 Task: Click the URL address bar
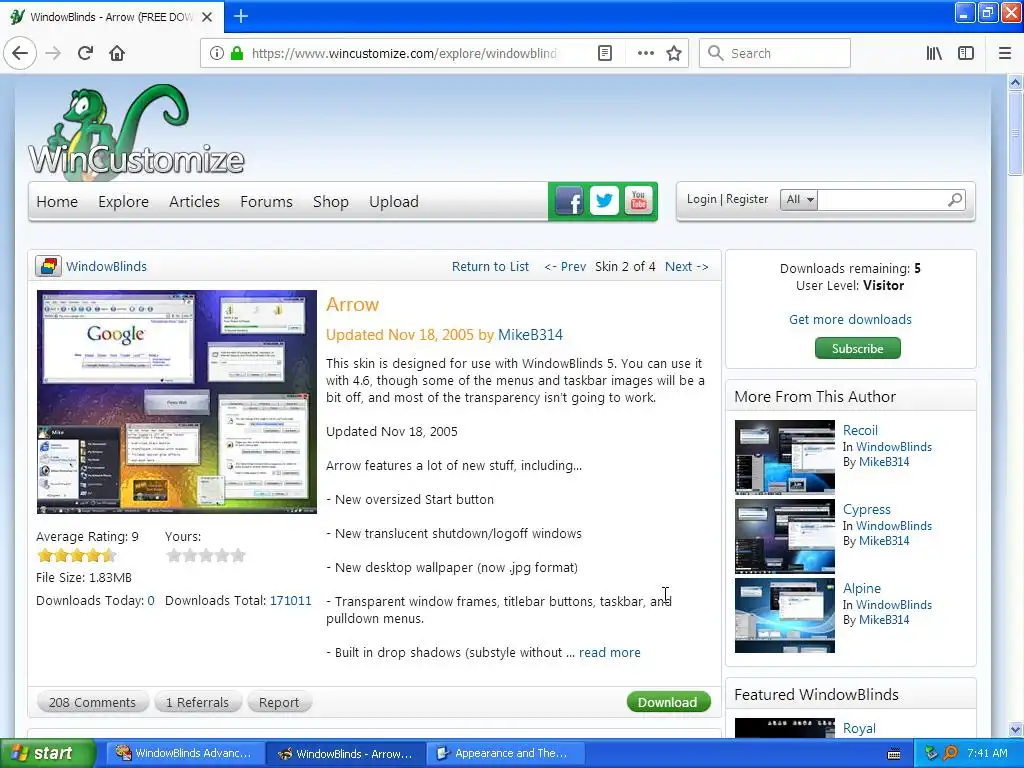pyautogui.click(x=405, y=54)
